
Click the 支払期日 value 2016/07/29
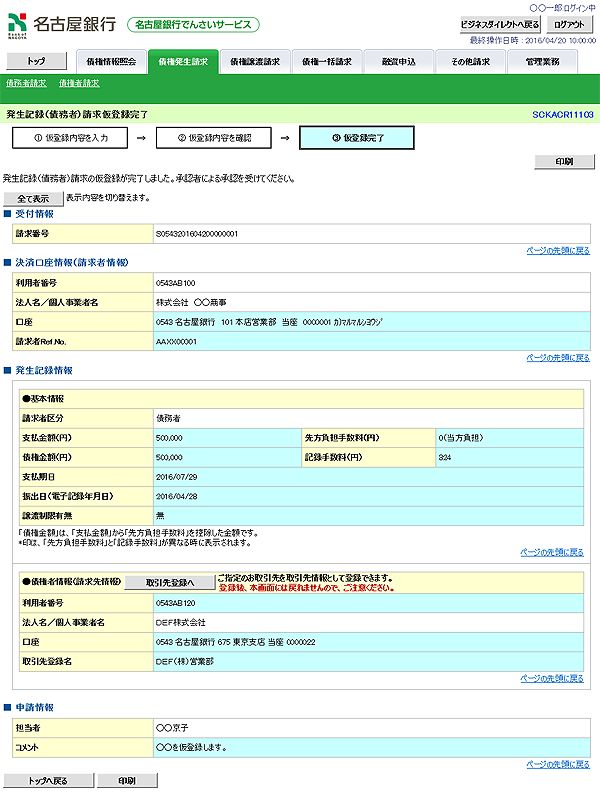[176, 477]
